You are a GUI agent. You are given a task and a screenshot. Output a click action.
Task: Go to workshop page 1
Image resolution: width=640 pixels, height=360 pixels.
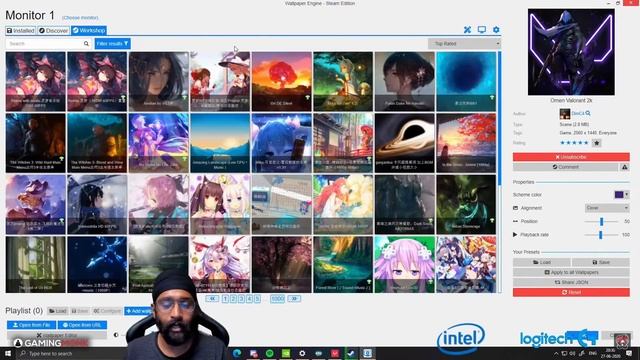click(225, 299)
